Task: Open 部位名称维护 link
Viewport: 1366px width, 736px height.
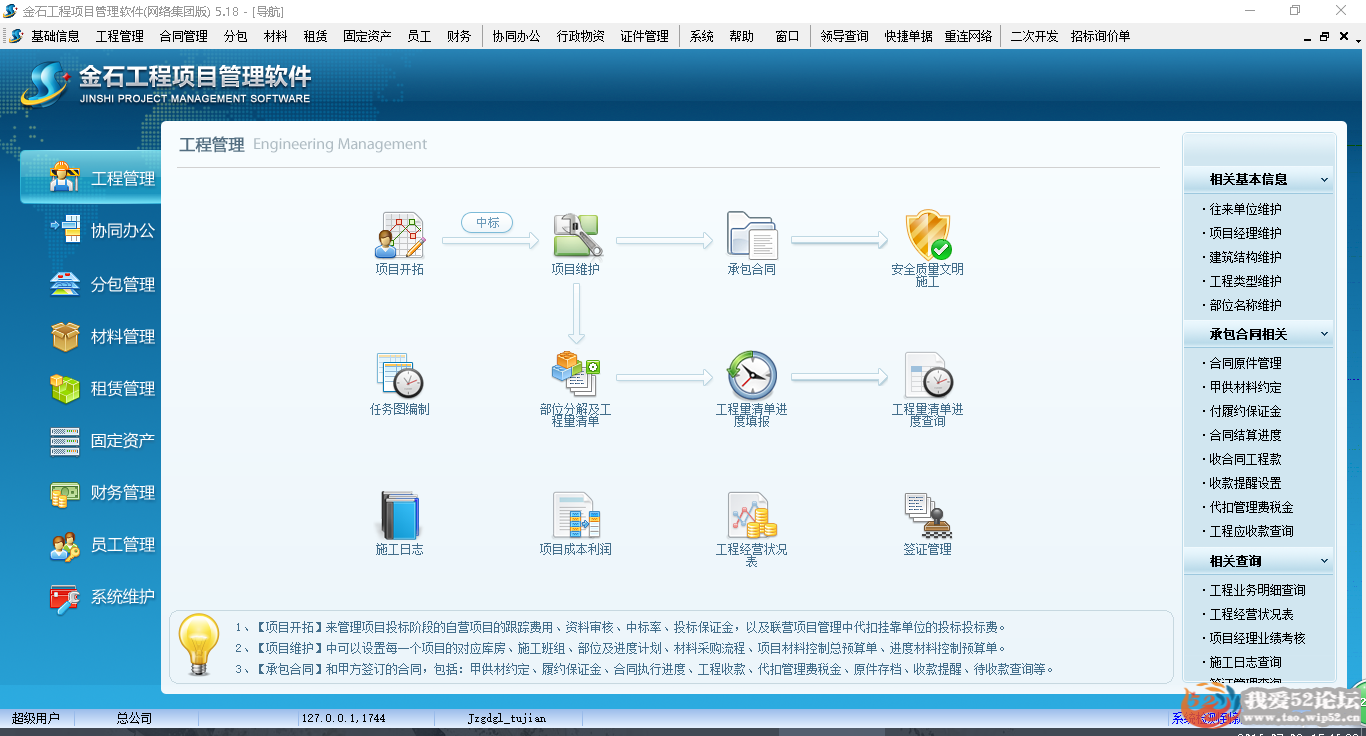Action: click(x=1246, y=306)
